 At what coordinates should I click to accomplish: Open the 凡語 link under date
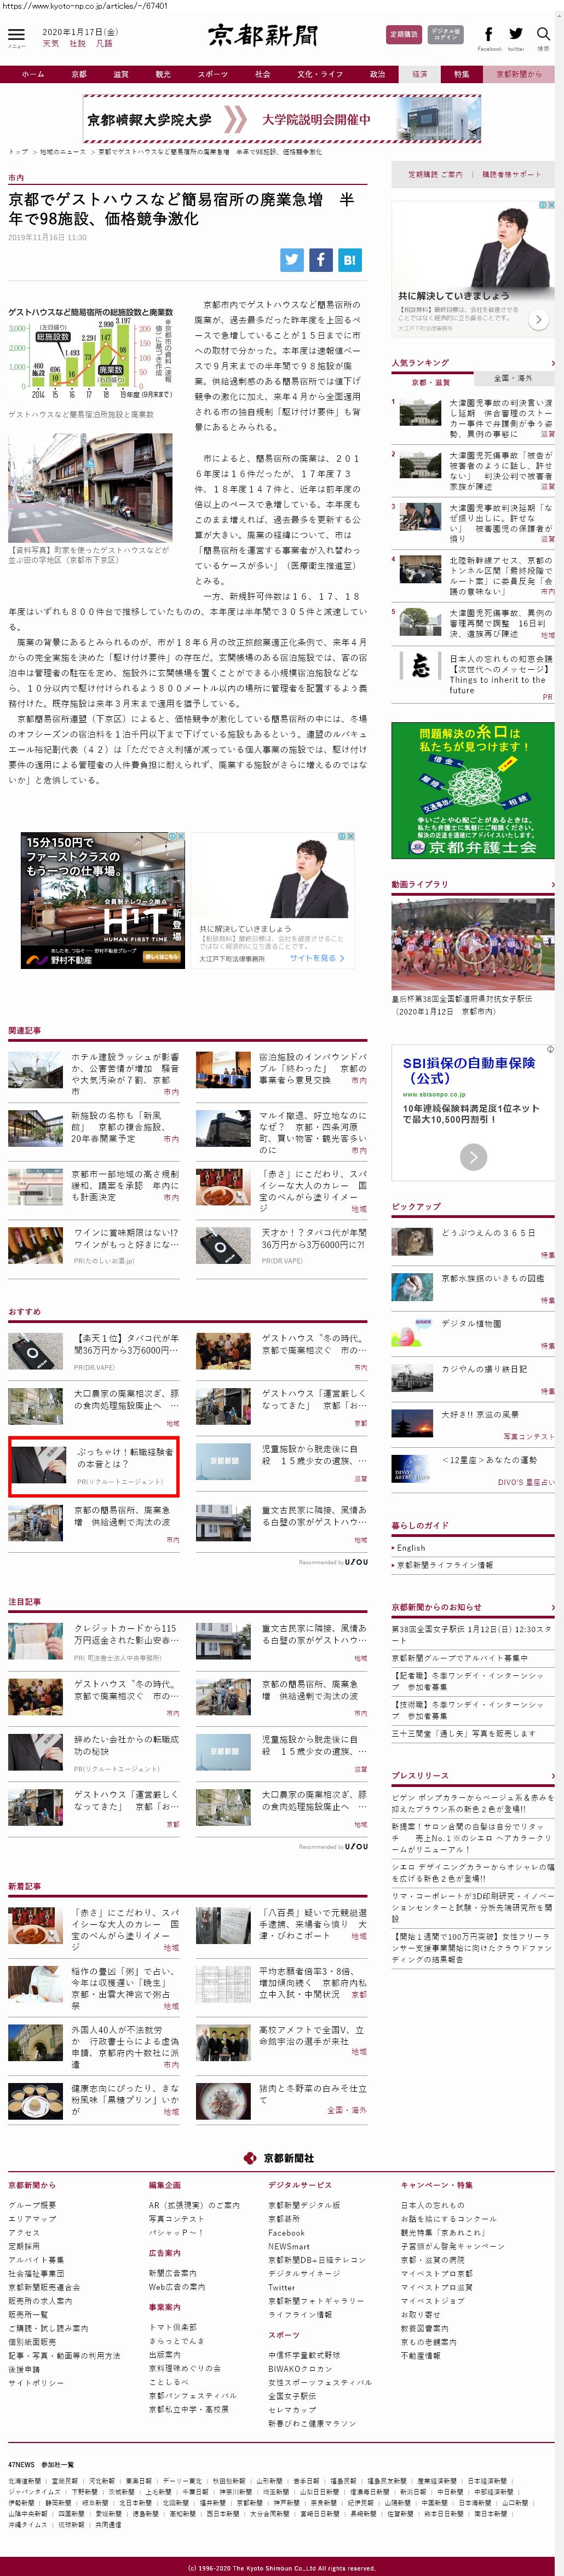tap(104, 44)
